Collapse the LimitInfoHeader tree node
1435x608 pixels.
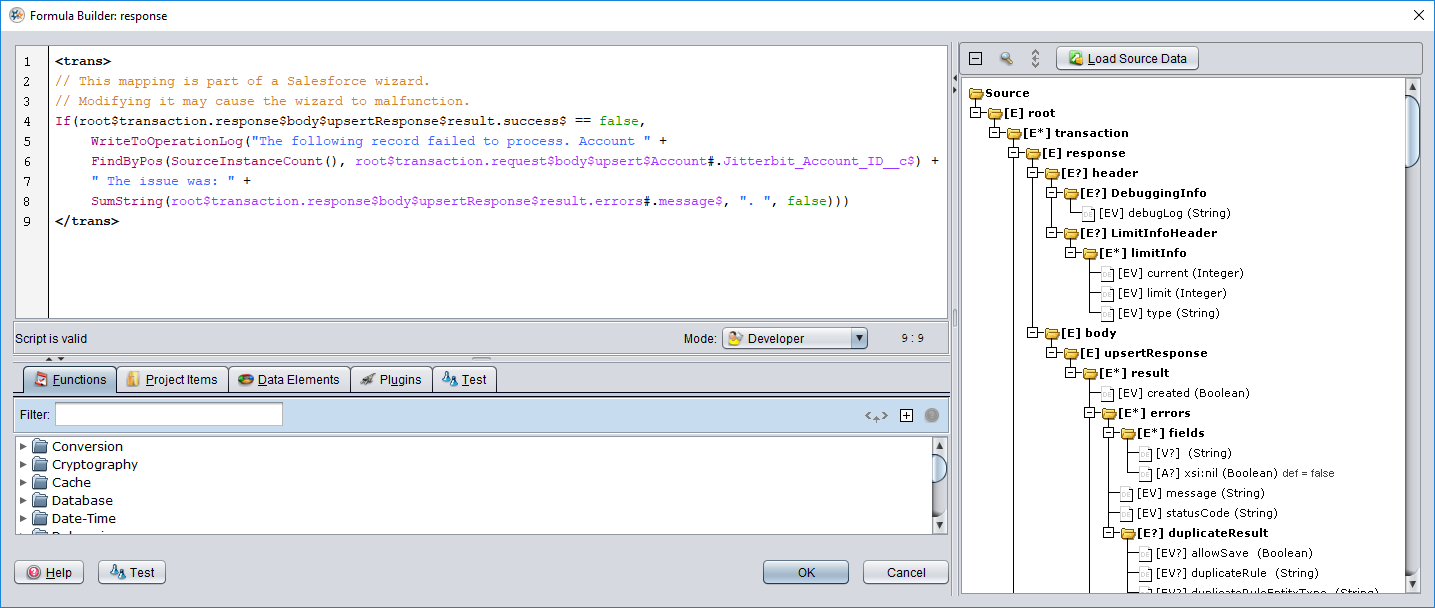(x=1052, y=233)
